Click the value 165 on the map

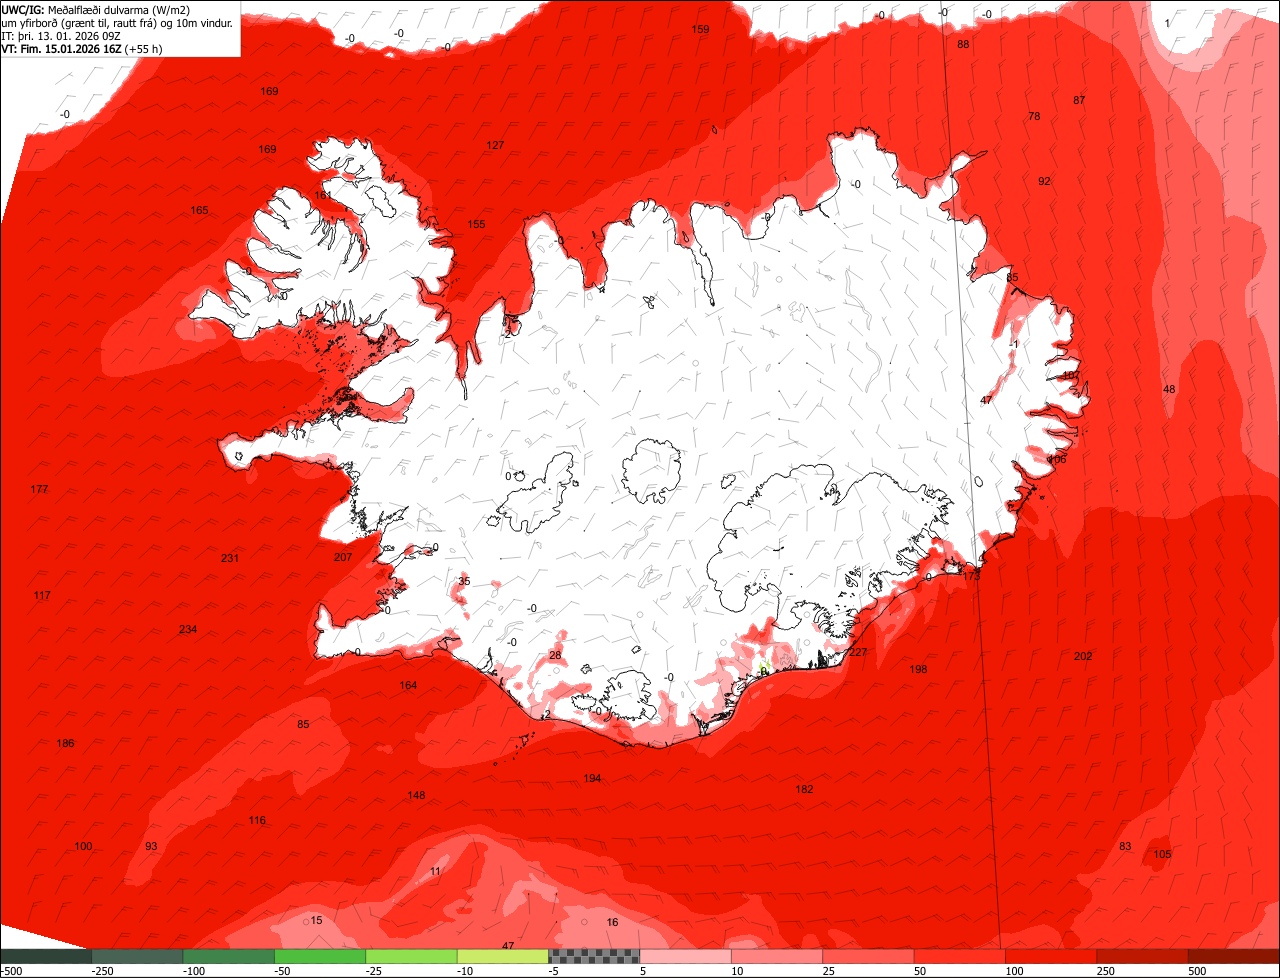click(200, 210)
